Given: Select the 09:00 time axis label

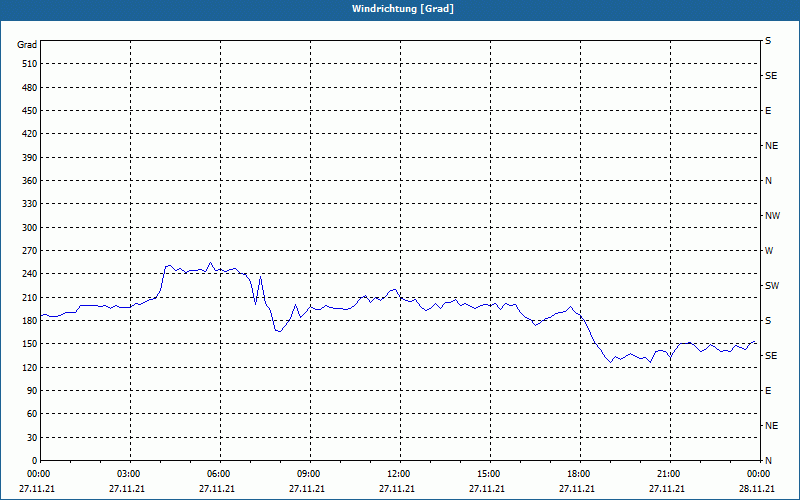Looking at the screenshot, I should (310, 474).
